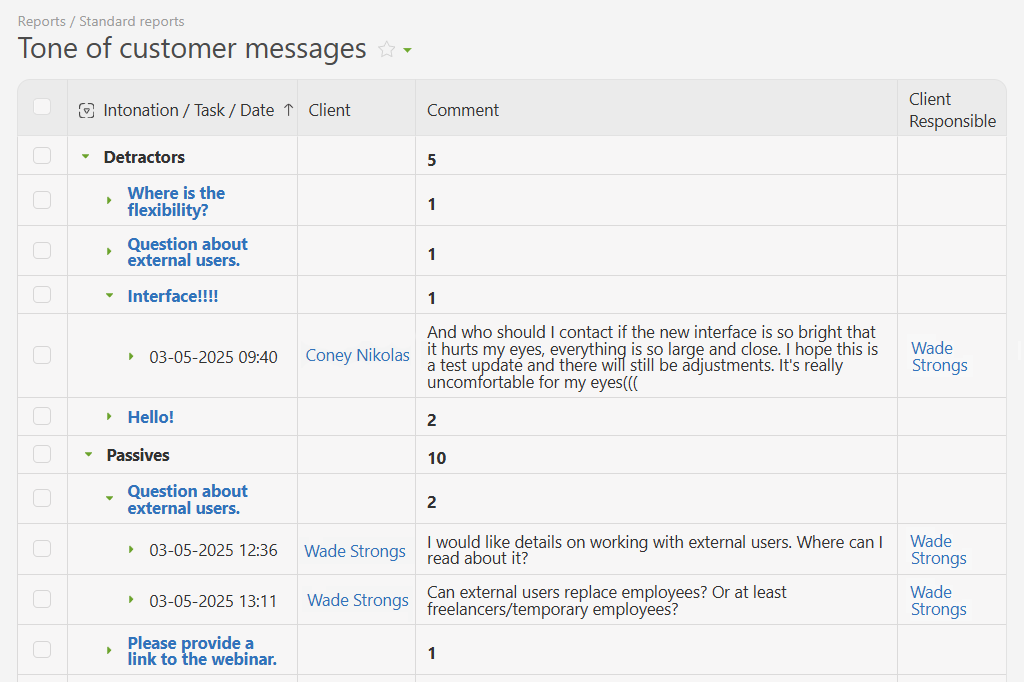Open the 'Where is the flexibility?' task link
The image size is (1024, 682).
[x=176, y=201]
